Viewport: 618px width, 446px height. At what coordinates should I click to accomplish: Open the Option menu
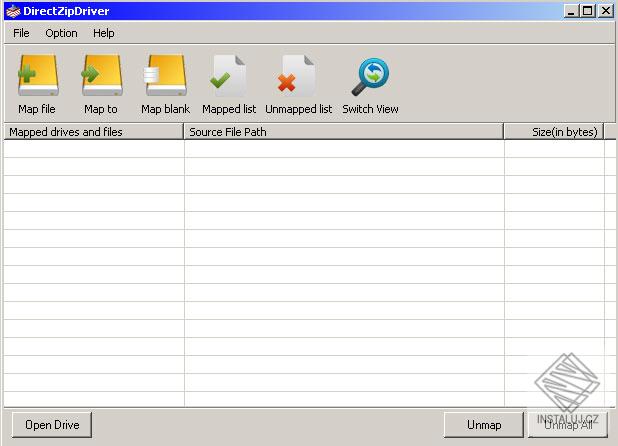pyautogui.click(x=61, y=33)
